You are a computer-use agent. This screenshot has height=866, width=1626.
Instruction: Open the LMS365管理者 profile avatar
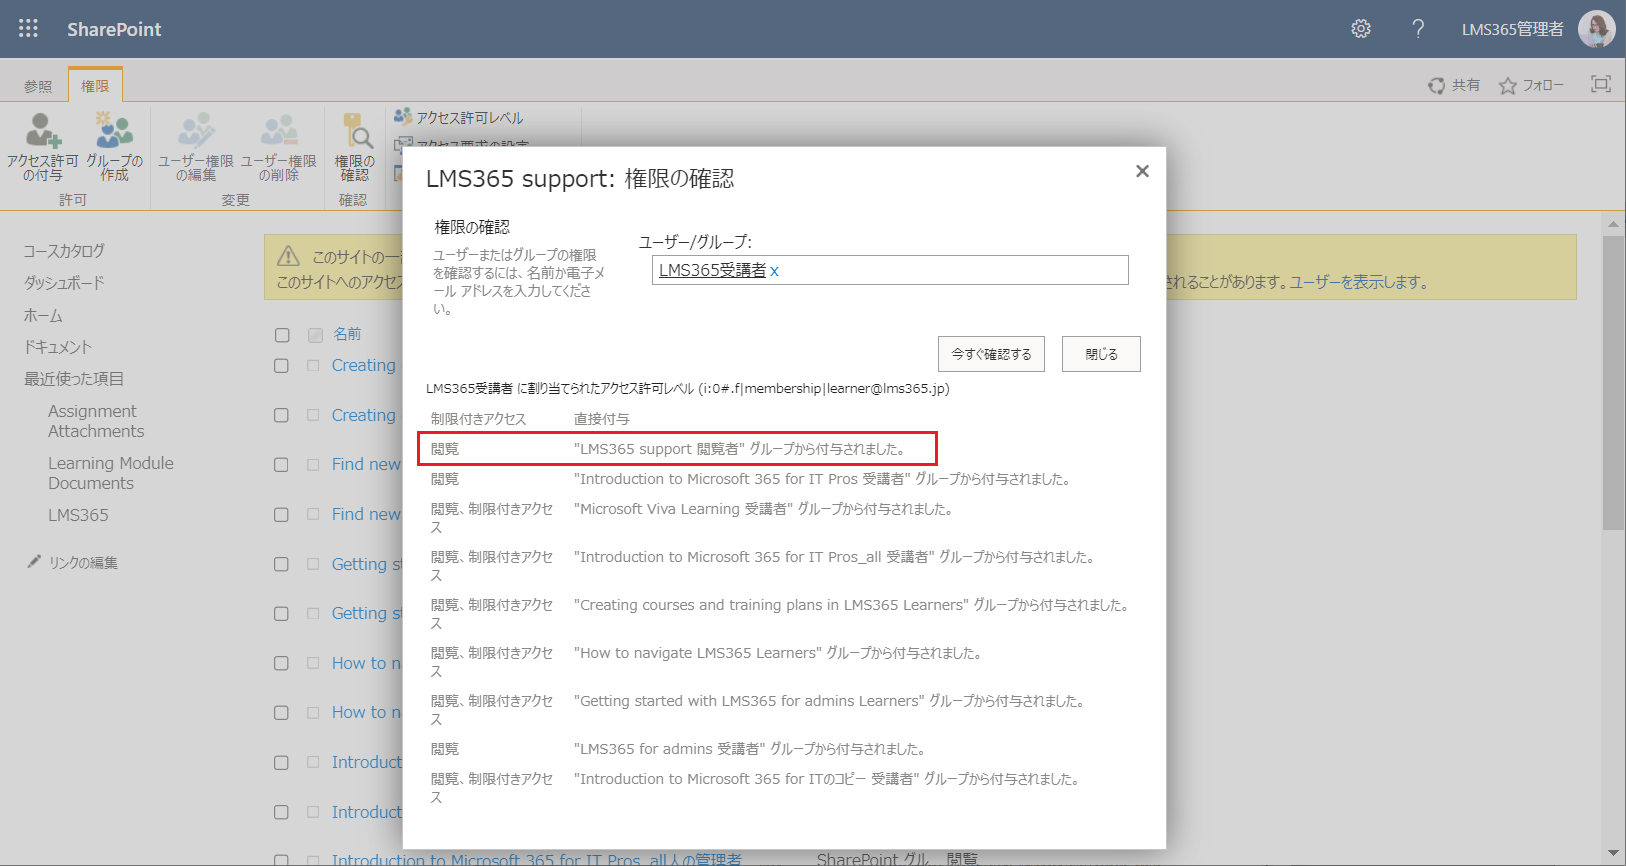pyautogui.click(x=1596, y=29)
